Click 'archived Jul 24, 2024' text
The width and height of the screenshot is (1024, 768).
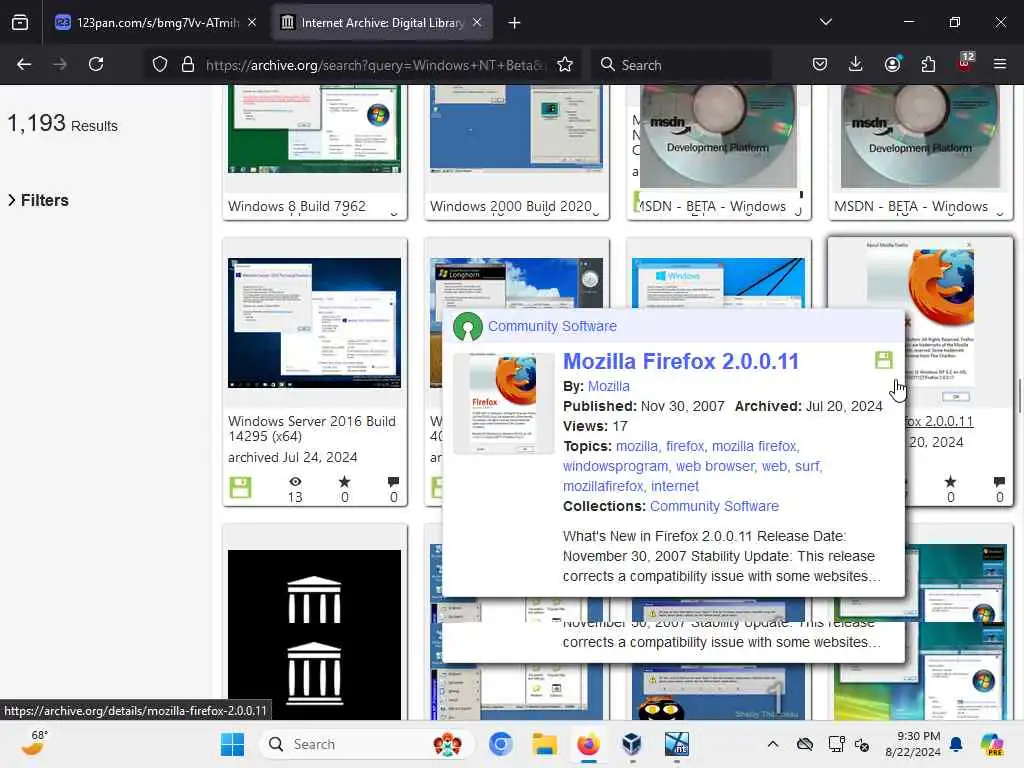(293, 457)
